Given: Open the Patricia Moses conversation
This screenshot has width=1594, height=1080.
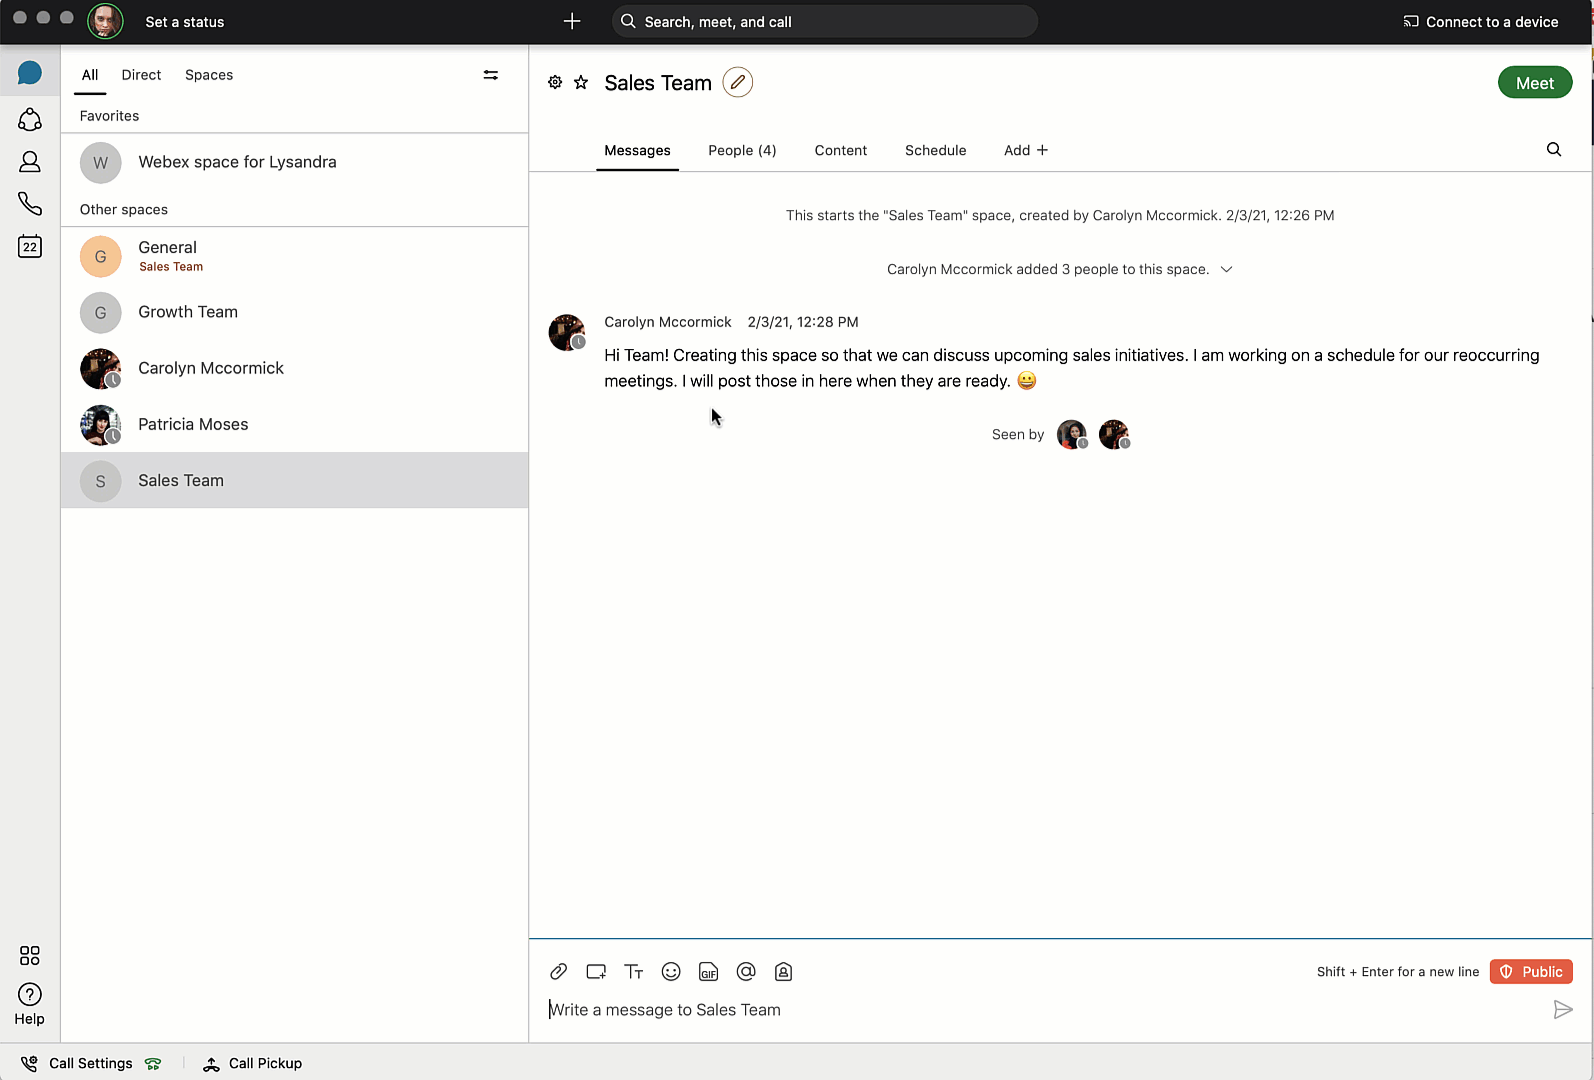Looking at the screenshot, I should point(295,424).
